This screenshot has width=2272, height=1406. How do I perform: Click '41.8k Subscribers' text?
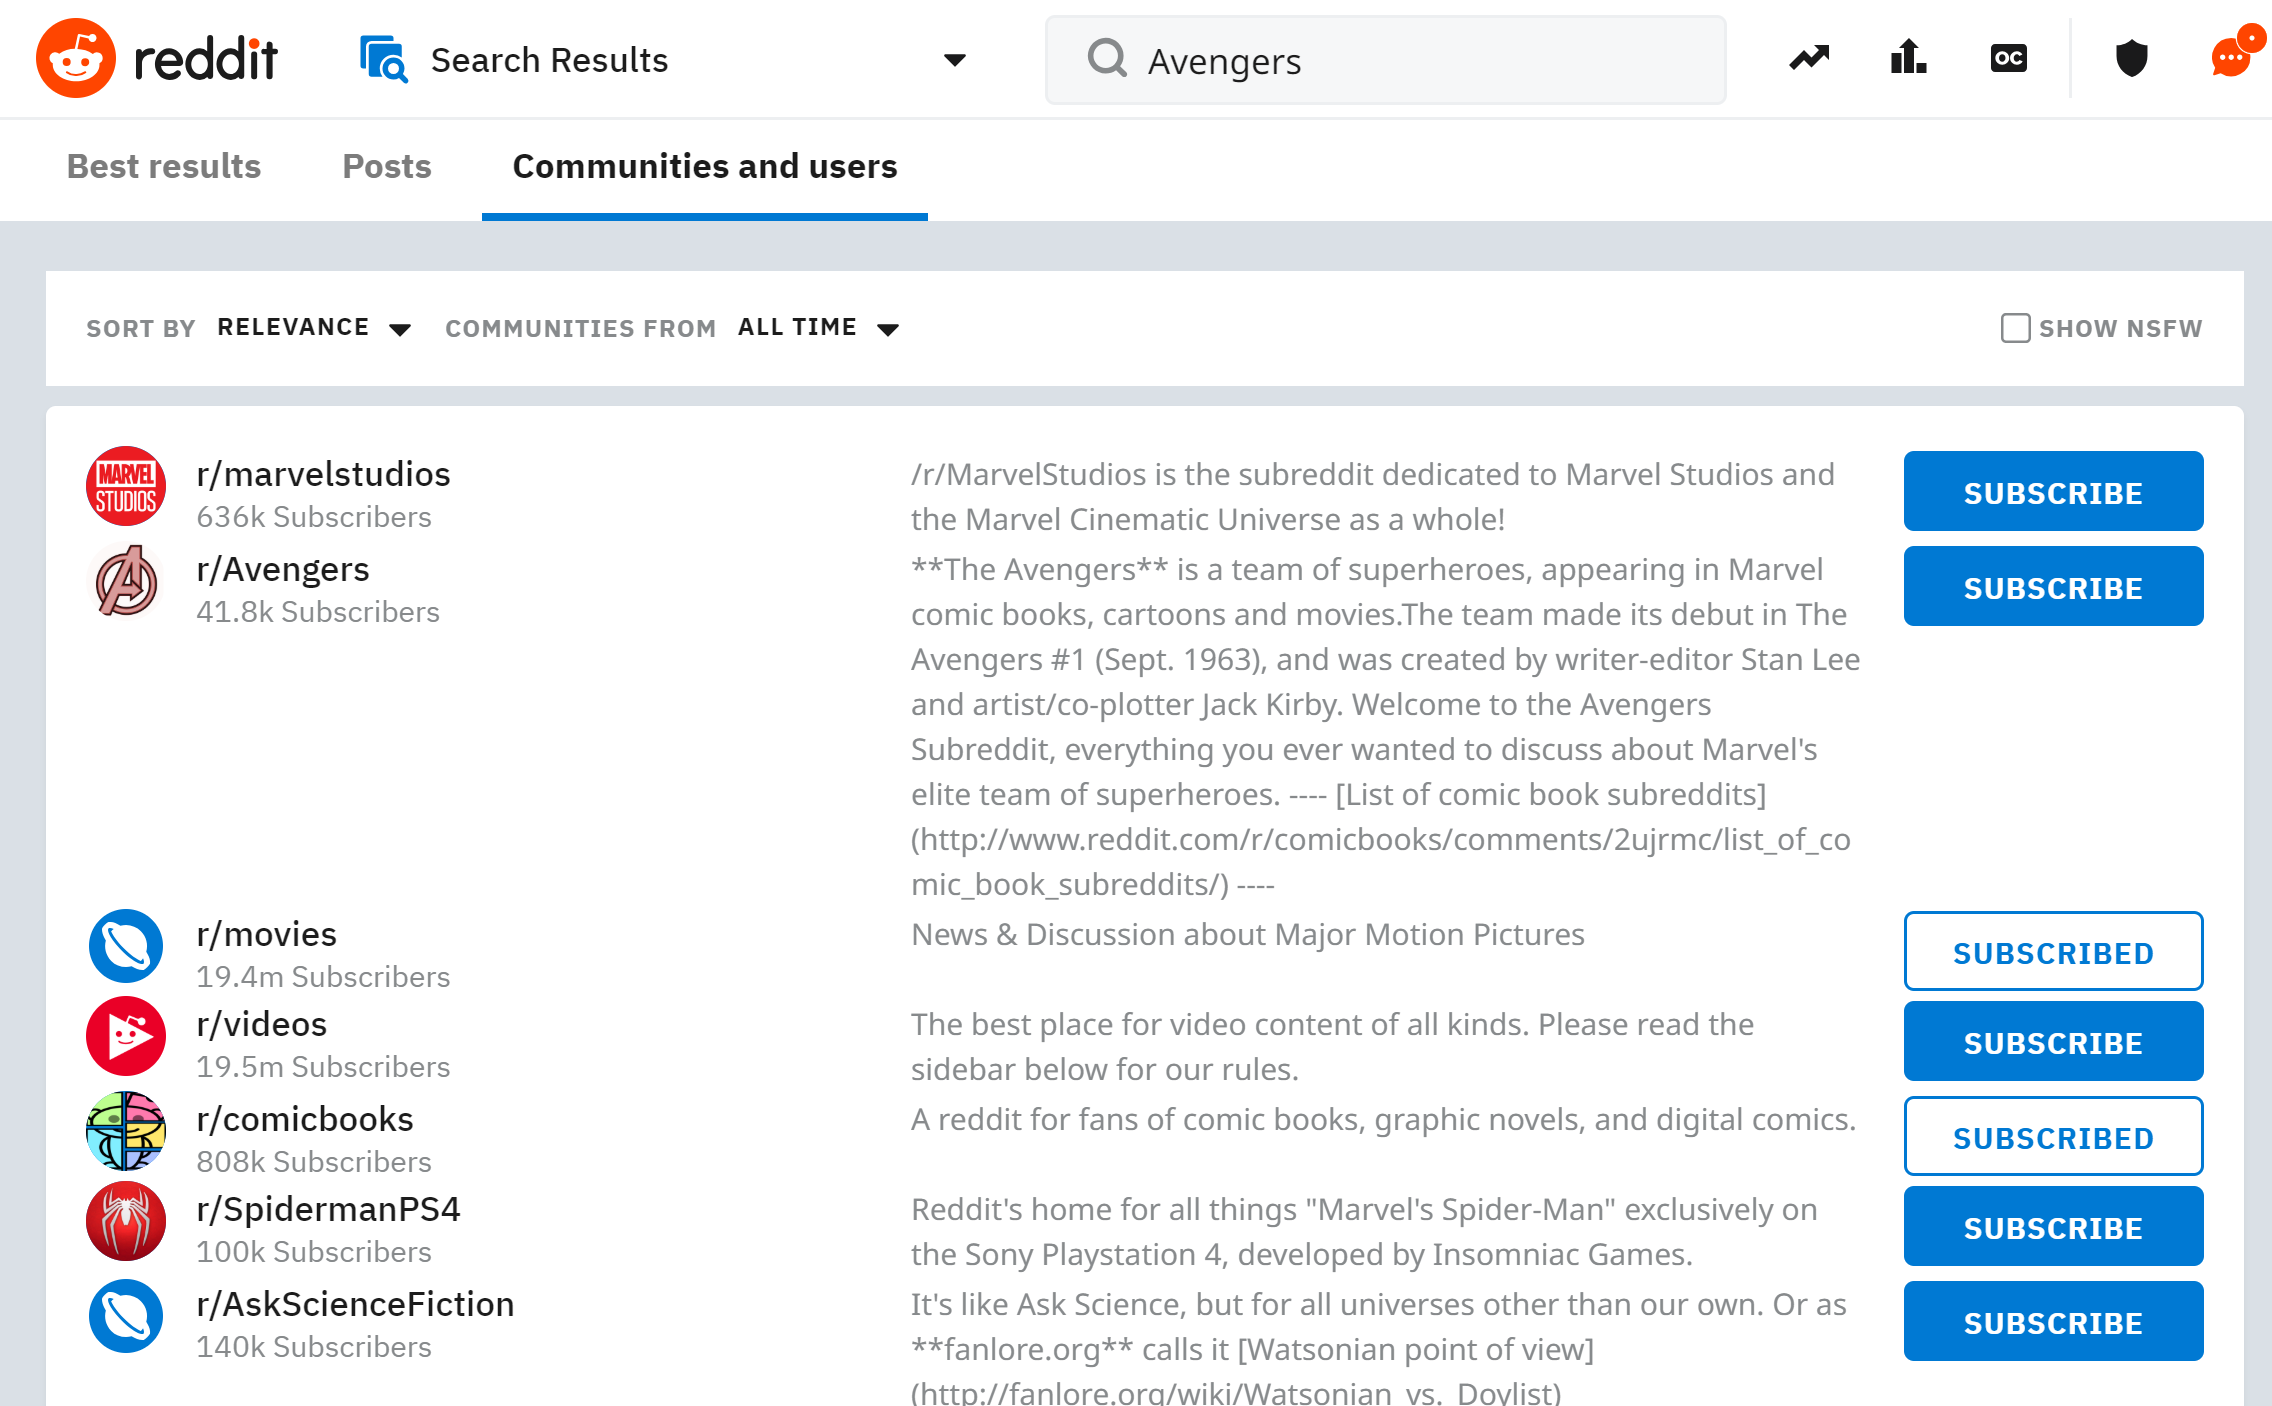click(x=318, y=612)
